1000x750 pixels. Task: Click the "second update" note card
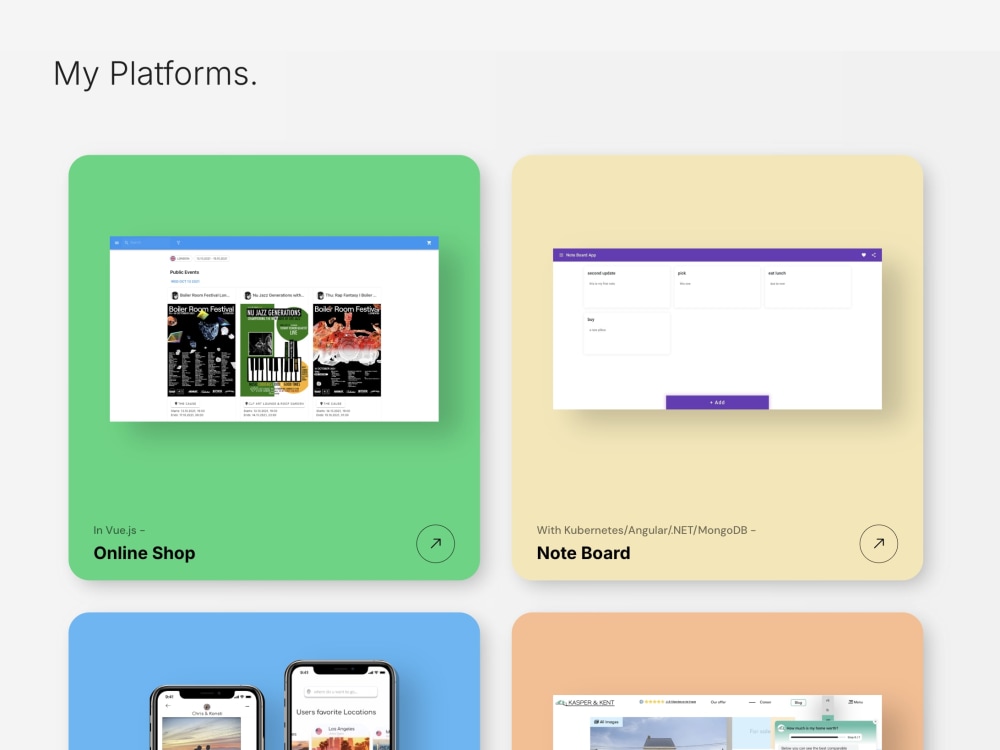626,287
